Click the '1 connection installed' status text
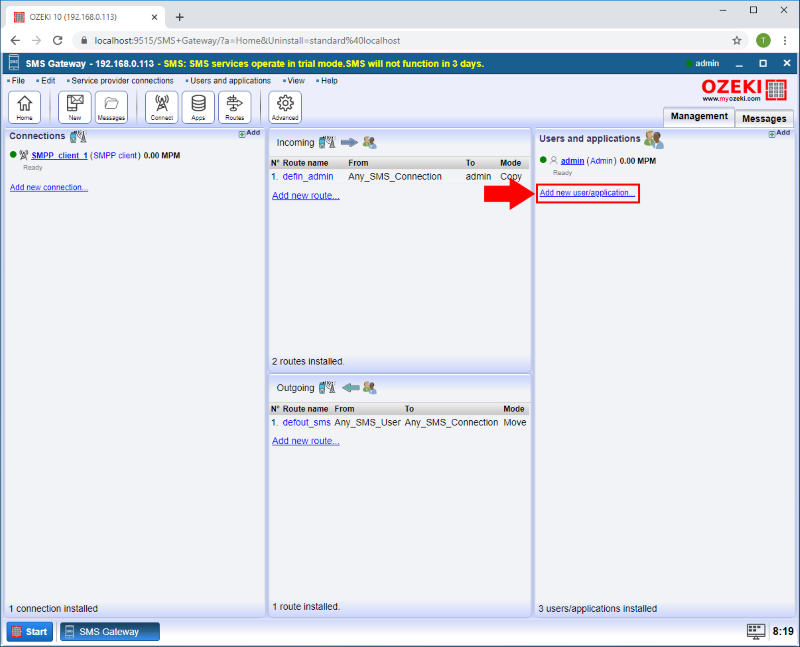This screenshot has height=647, width=800. tap(53, 609)
